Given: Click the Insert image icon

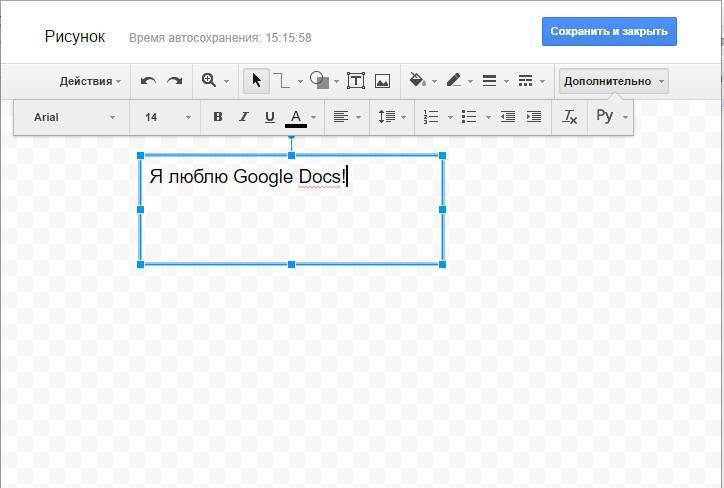Looking at the screenshot, I should point(382,81).
